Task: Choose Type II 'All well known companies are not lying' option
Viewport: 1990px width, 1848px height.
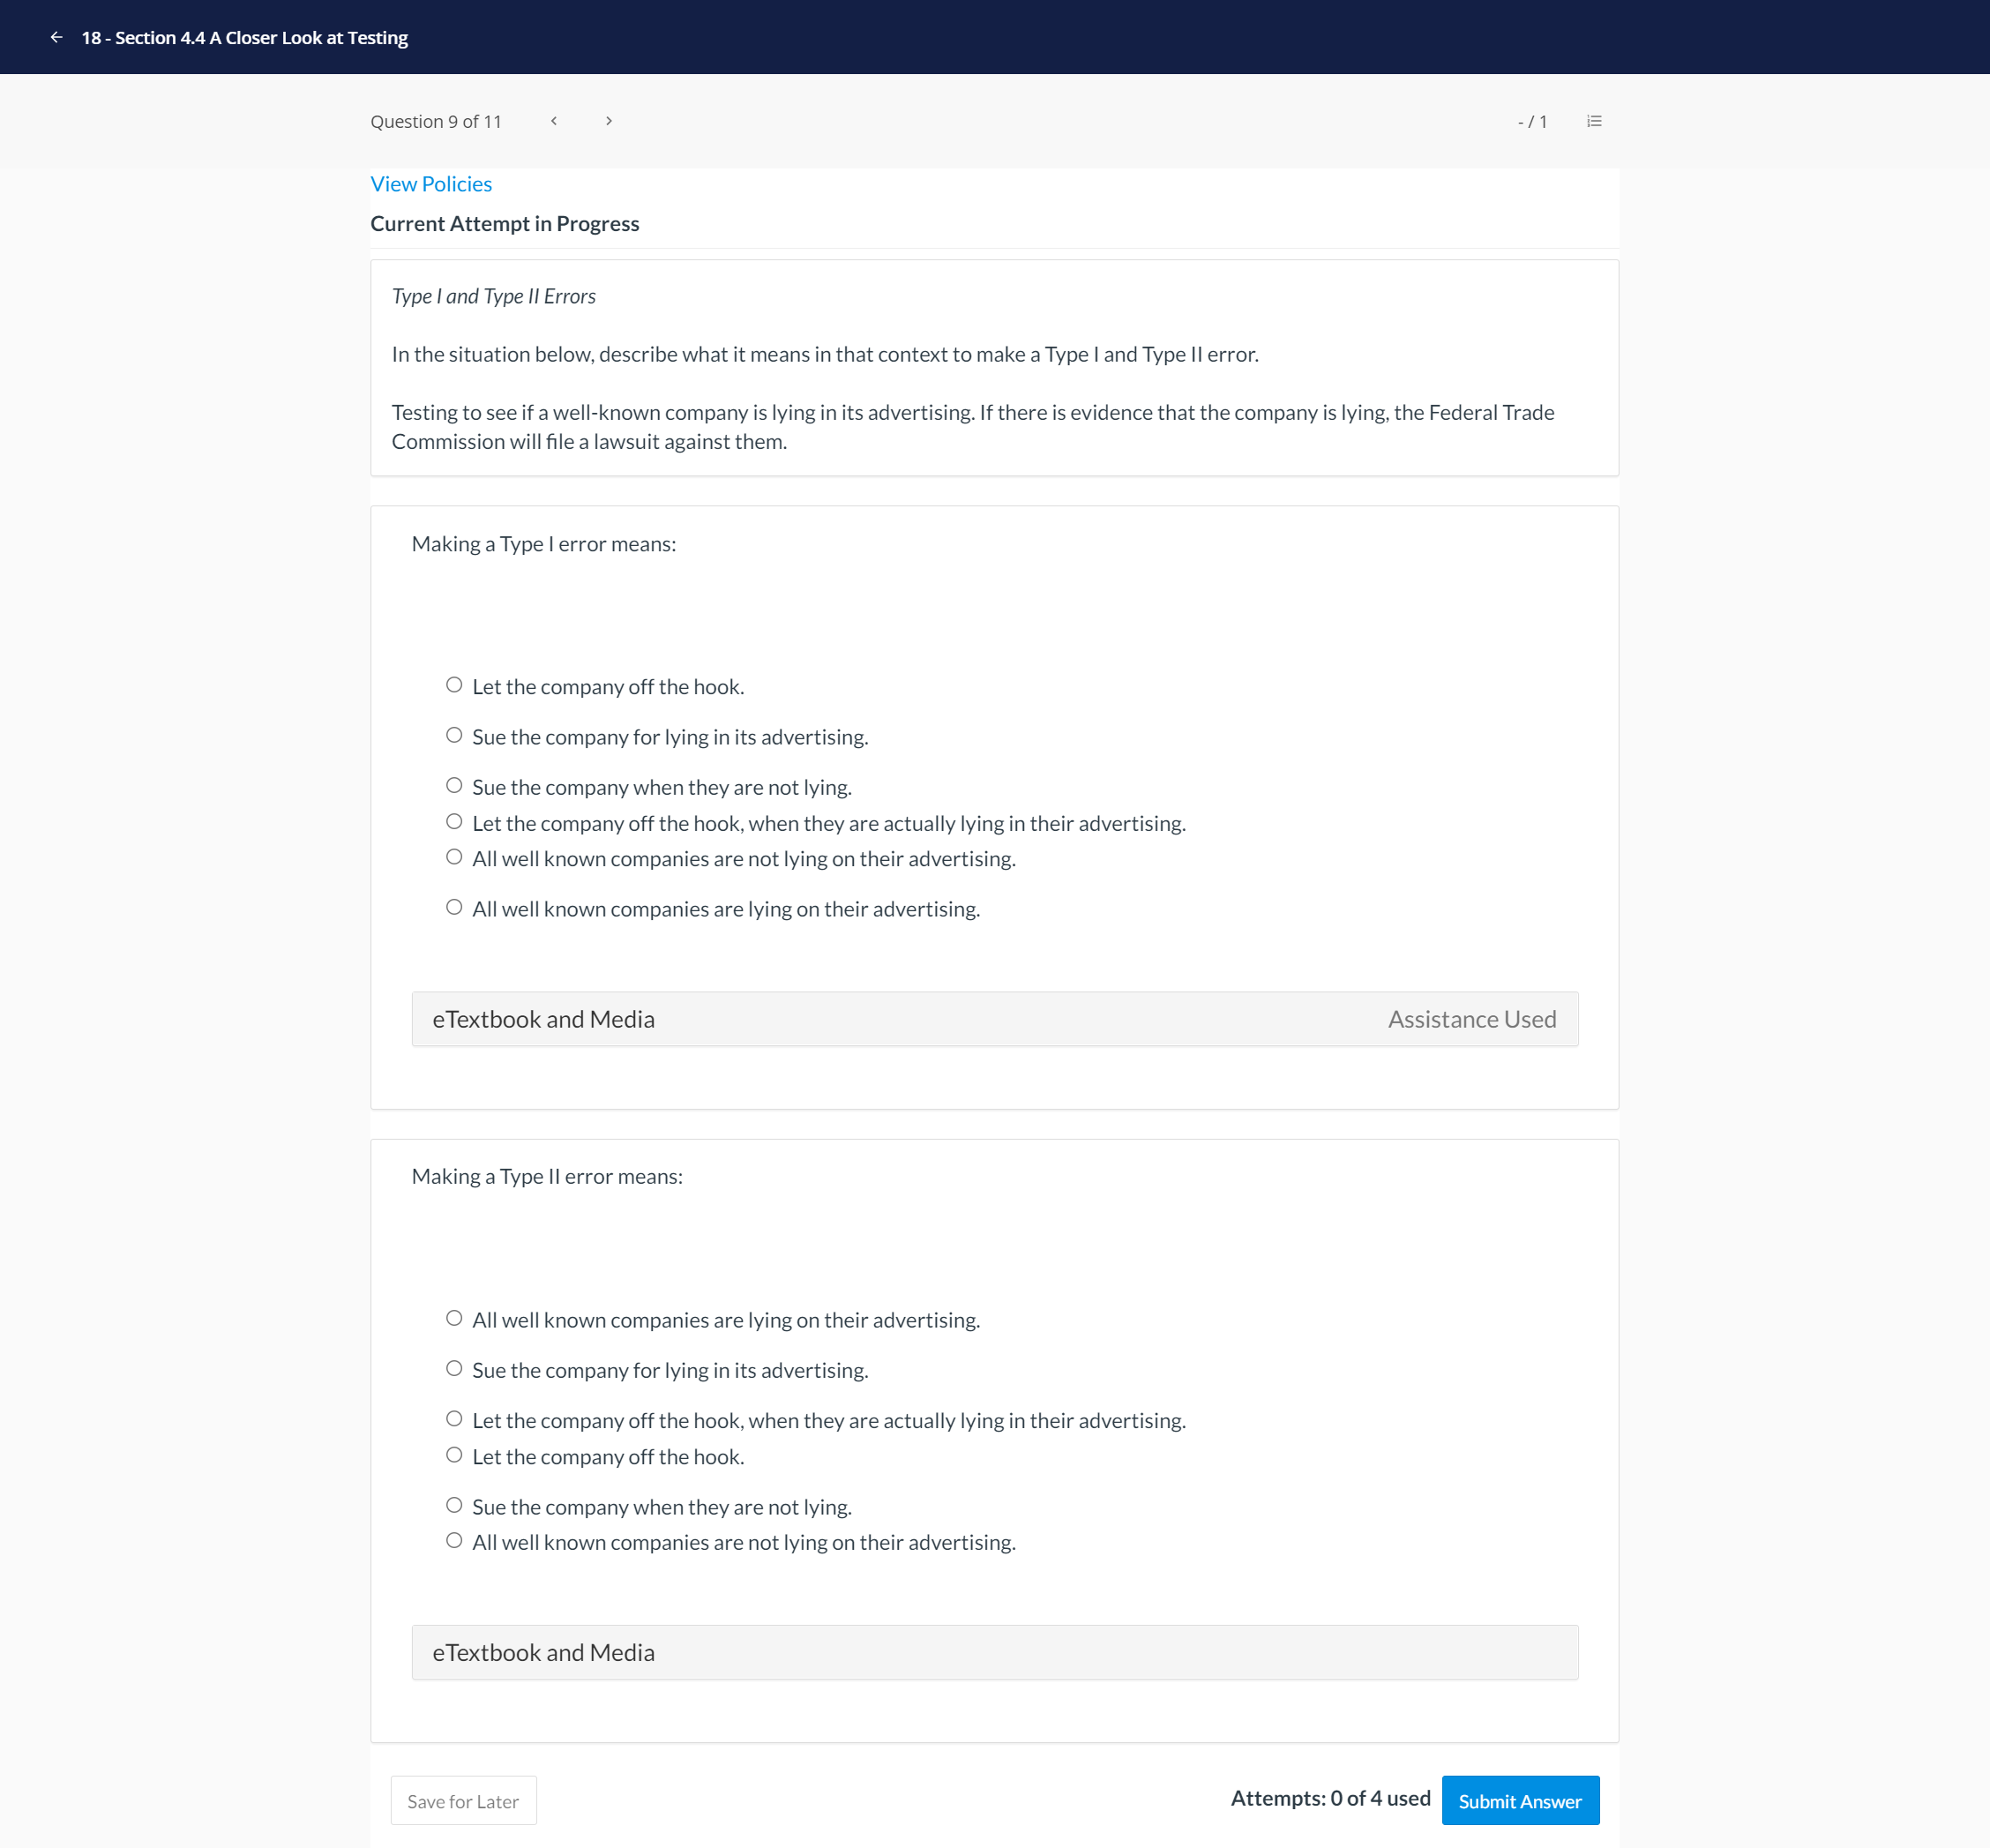Action: pos(454,1540)
